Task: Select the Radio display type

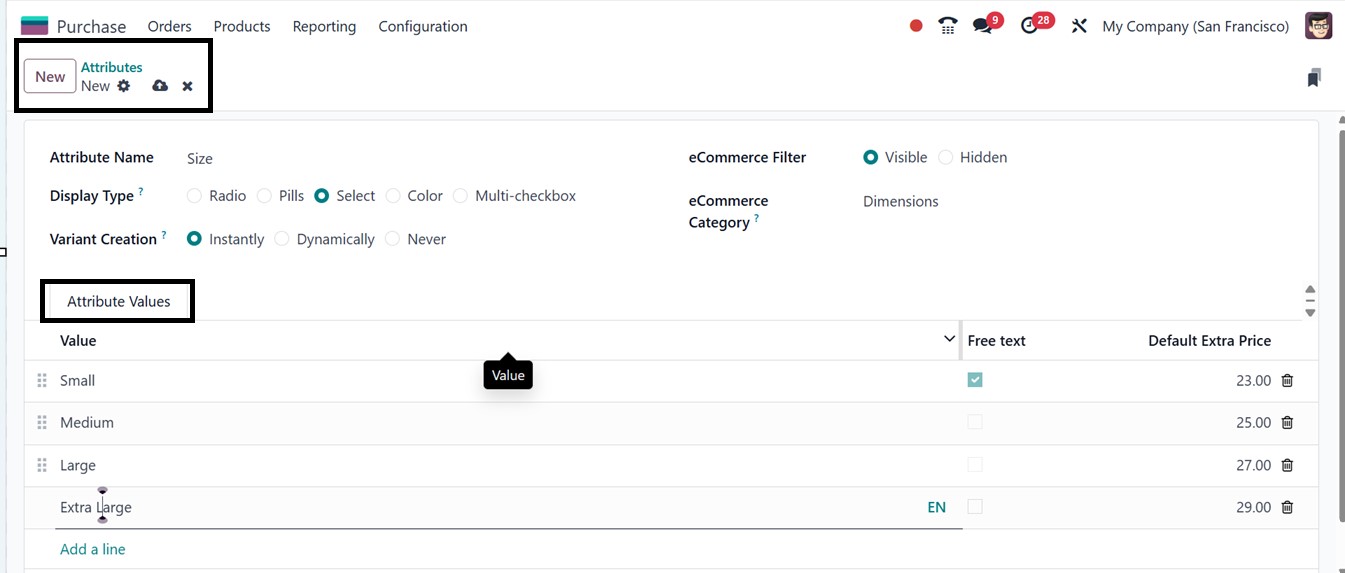Action: coord(195,196)
